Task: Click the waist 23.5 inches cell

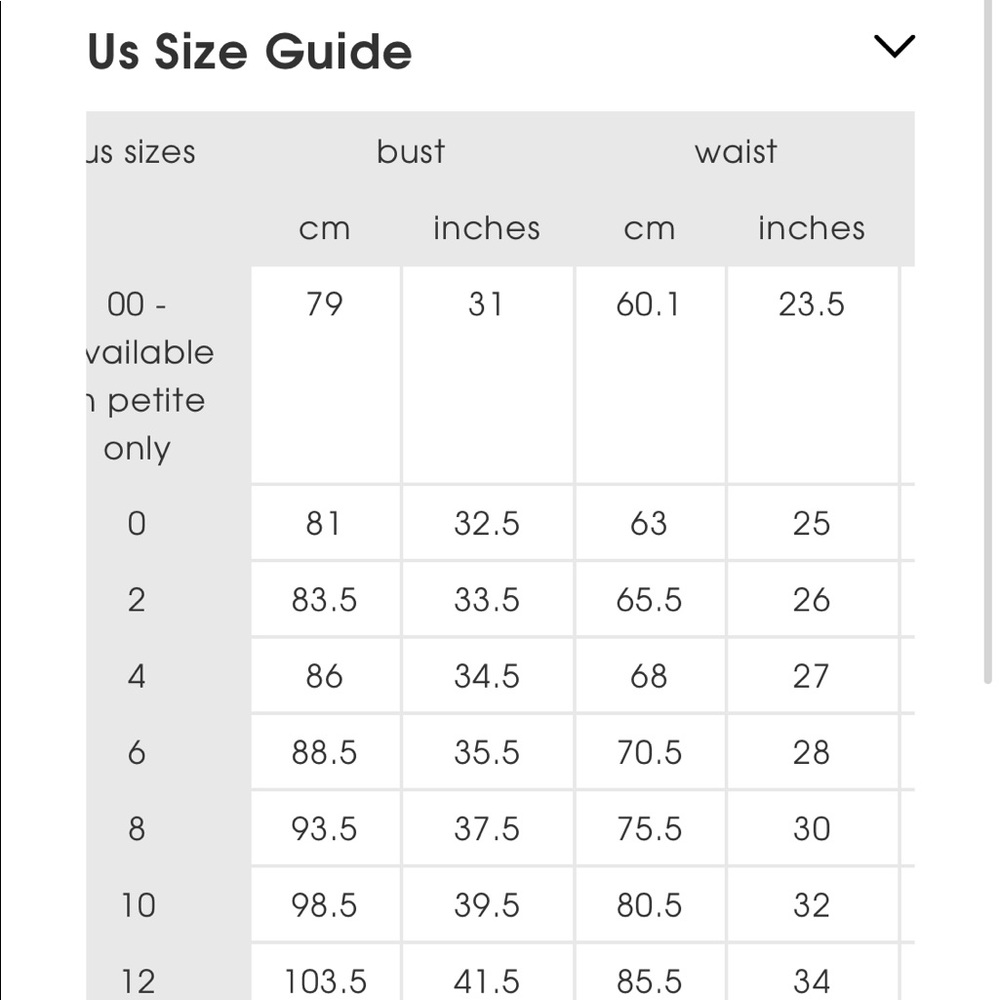Action: click(811, 304)
